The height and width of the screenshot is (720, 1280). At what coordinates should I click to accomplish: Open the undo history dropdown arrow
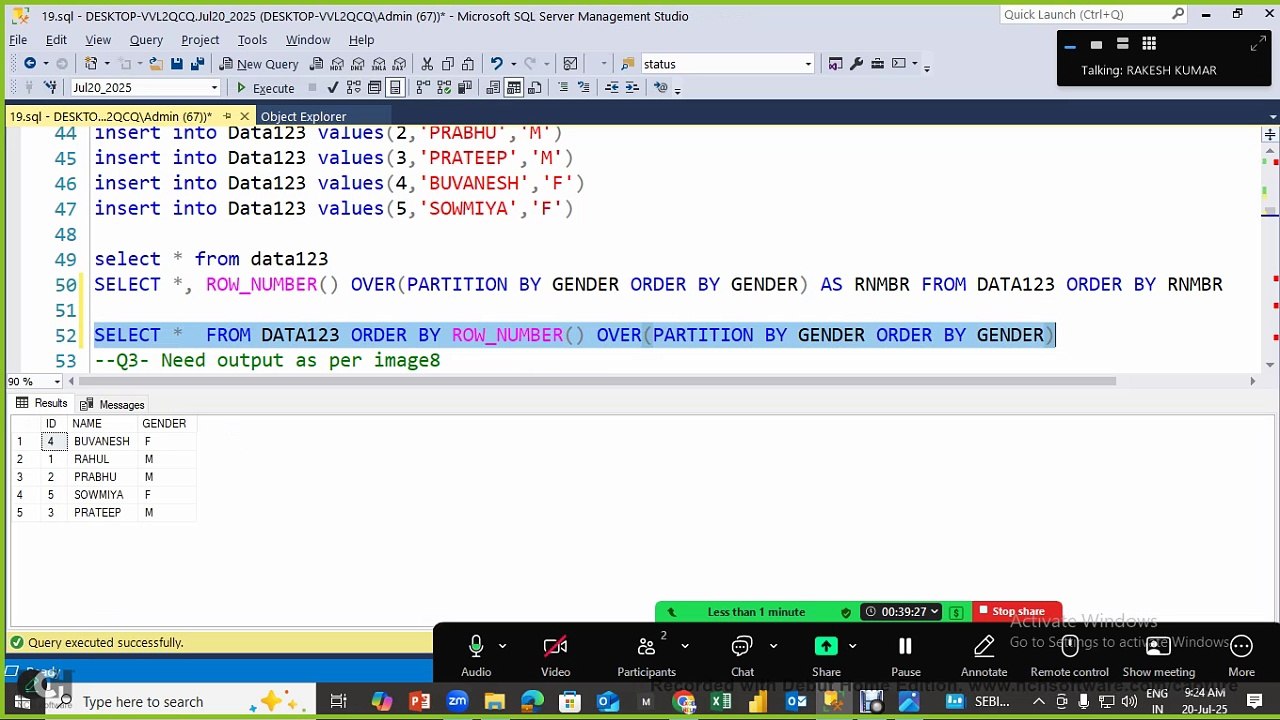513,64
